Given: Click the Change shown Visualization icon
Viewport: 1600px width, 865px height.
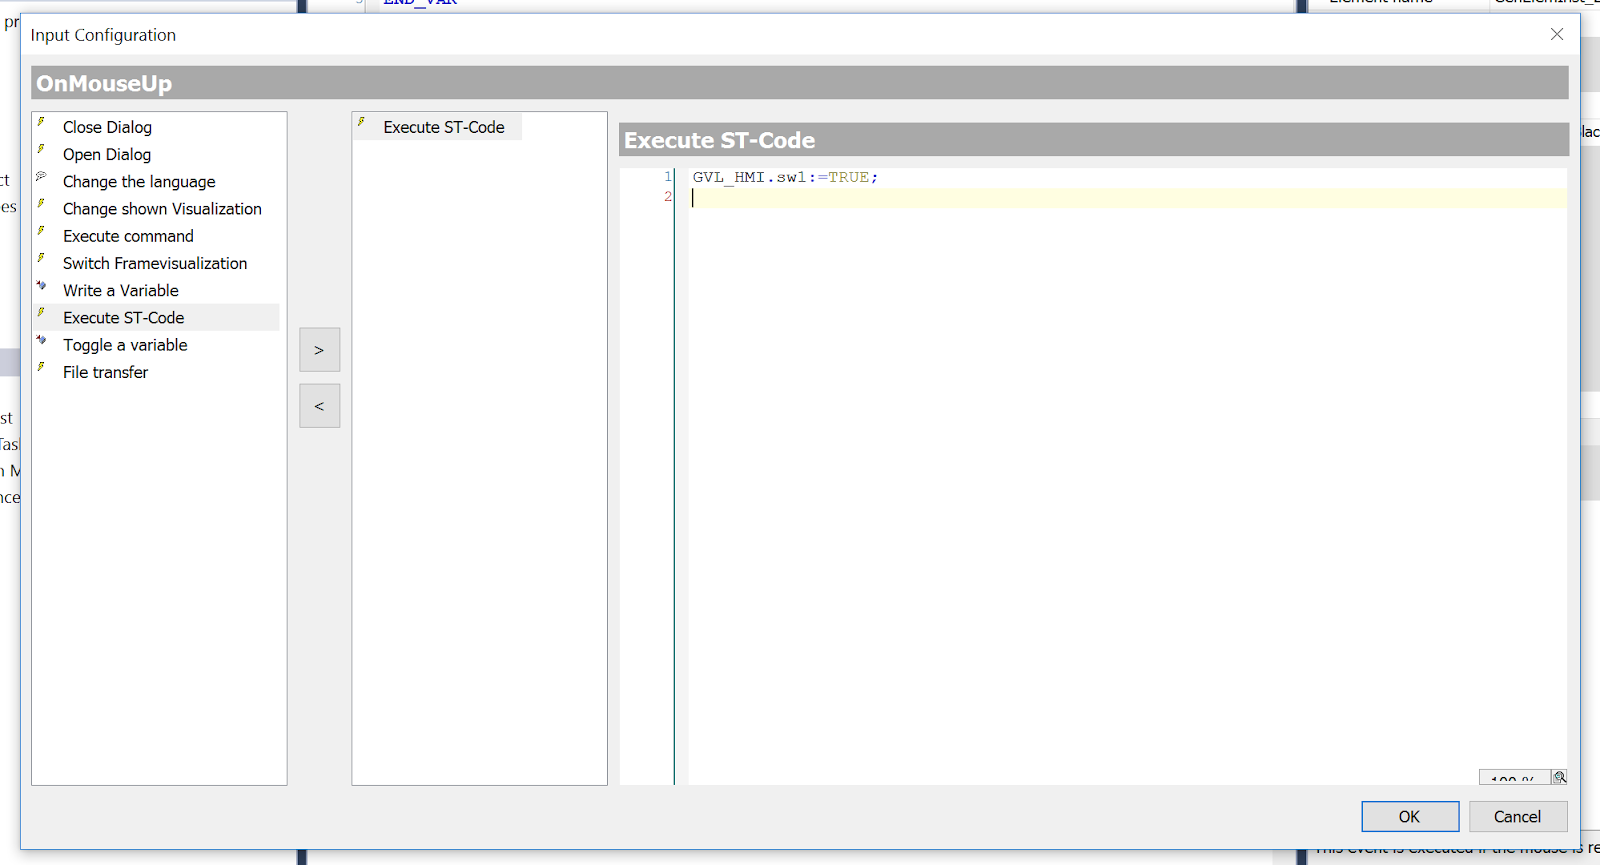Looking at the screenshot, I should (x=41, y=203).
